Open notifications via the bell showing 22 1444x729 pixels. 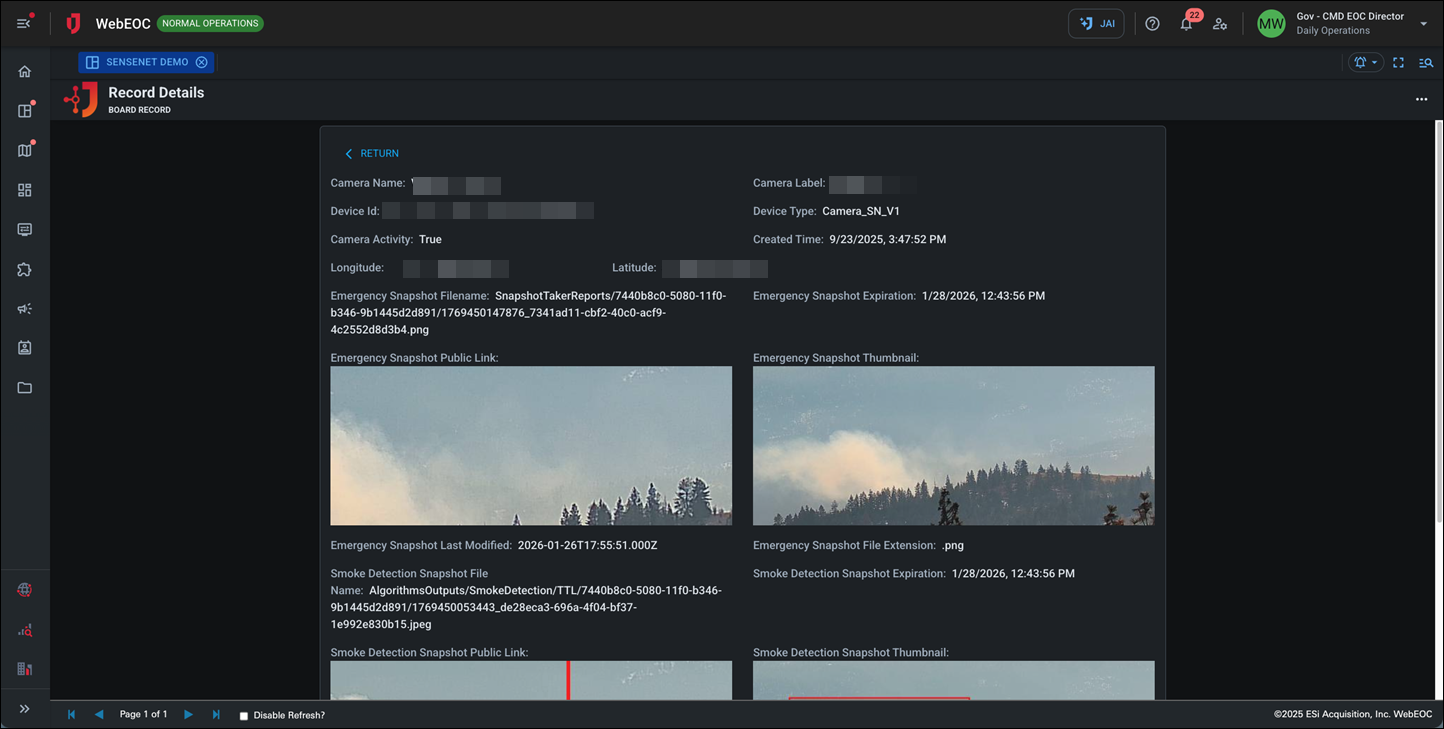[1186, 24]
